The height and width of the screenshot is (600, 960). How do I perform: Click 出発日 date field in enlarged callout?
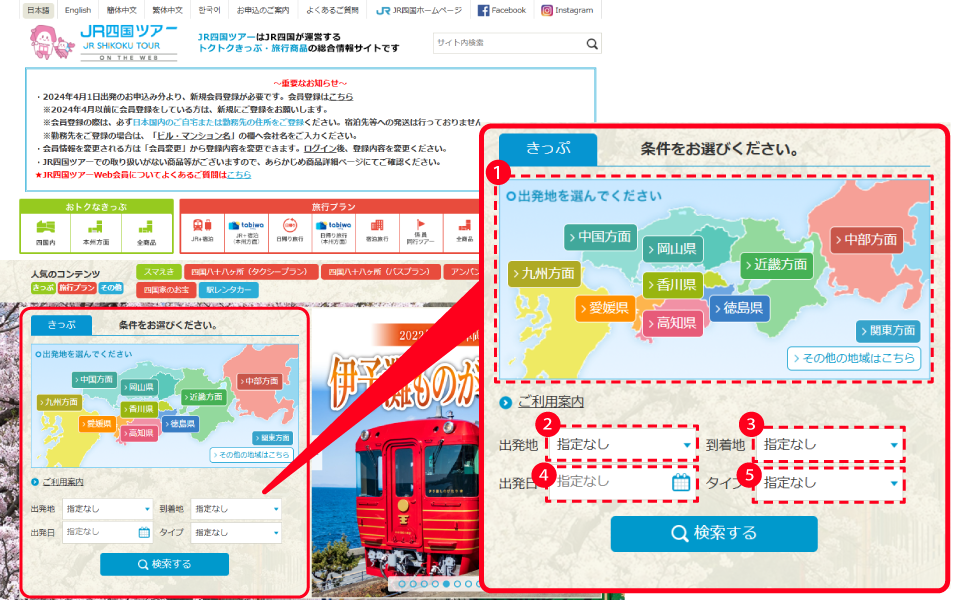pyautogui.click(x=623, y=482)
